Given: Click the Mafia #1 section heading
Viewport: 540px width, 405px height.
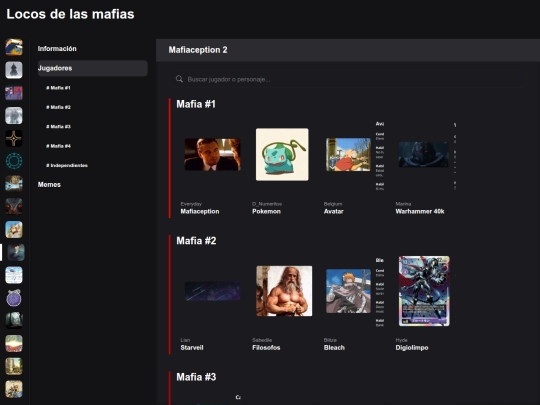Looking at the screenshot, I should click(196, 104).
